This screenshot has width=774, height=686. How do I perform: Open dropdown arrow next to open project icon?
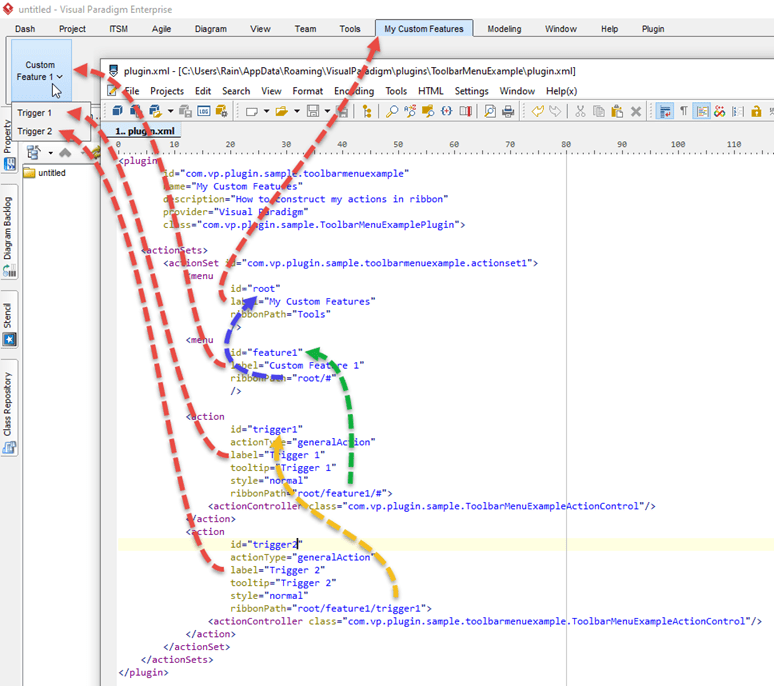tap(170, 111)
